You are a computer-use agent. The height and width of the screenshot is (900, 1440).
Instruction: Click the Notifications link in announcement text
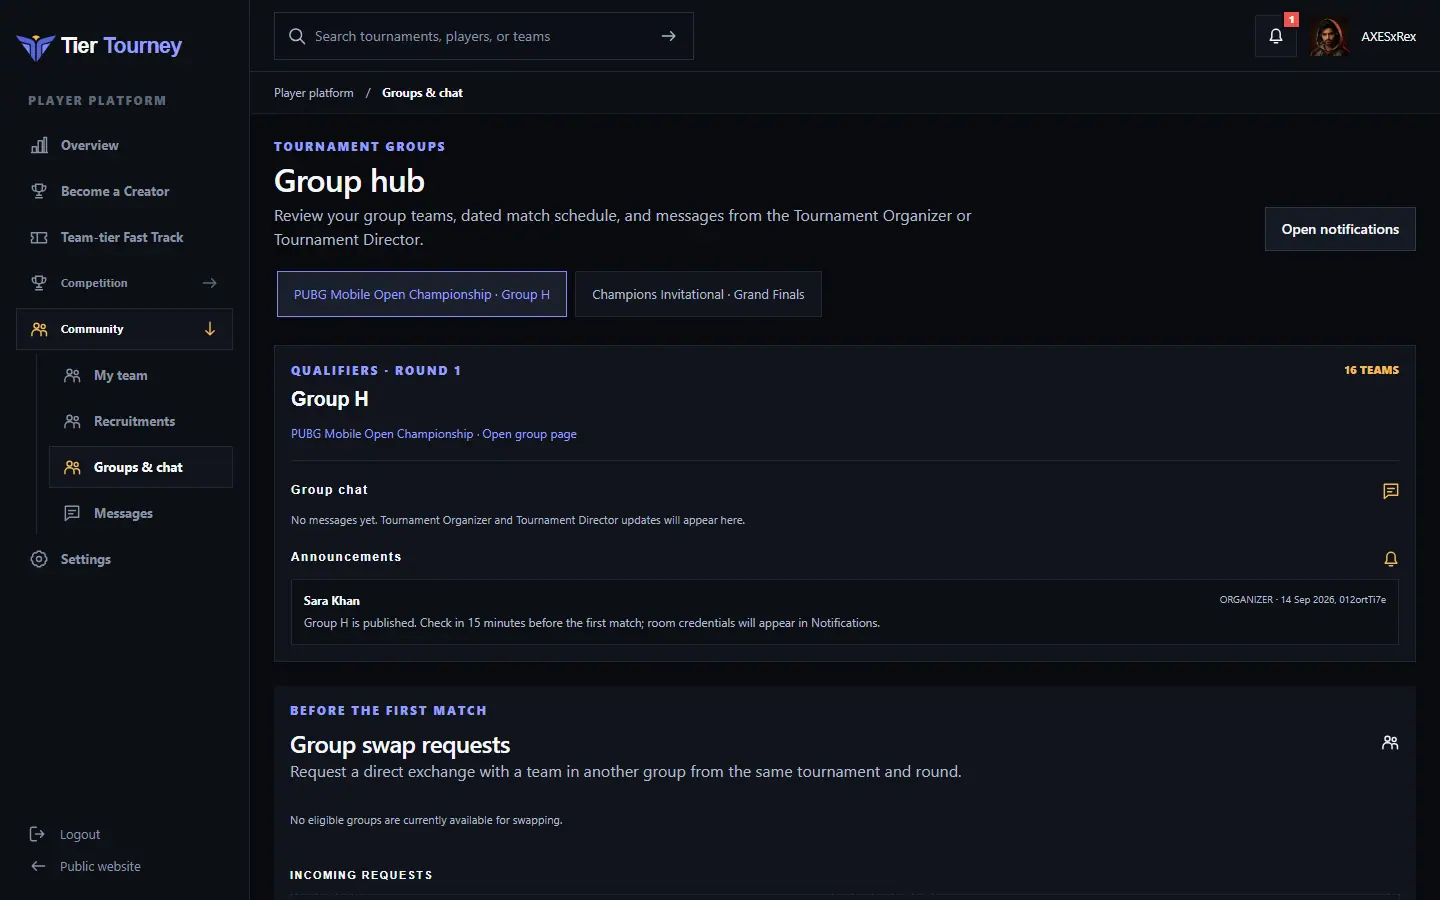click(x=844, y=623)
